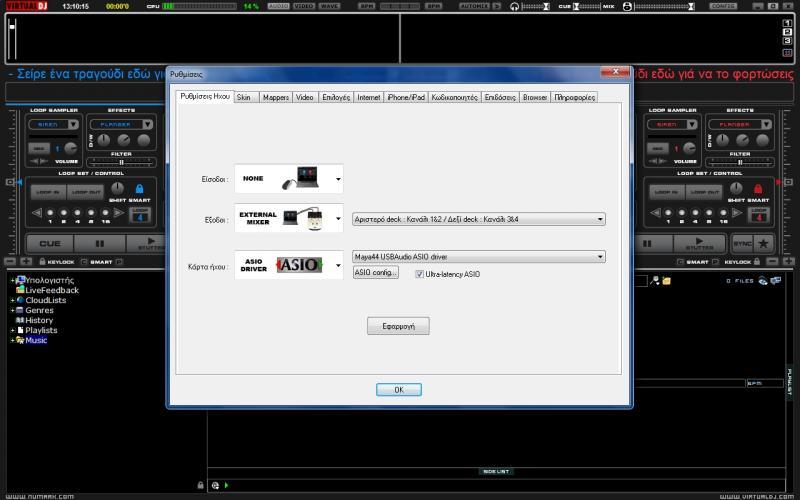Switch to the Internet tab
The width and height of the screenshot is (800, 500).
tap(368, 97)
